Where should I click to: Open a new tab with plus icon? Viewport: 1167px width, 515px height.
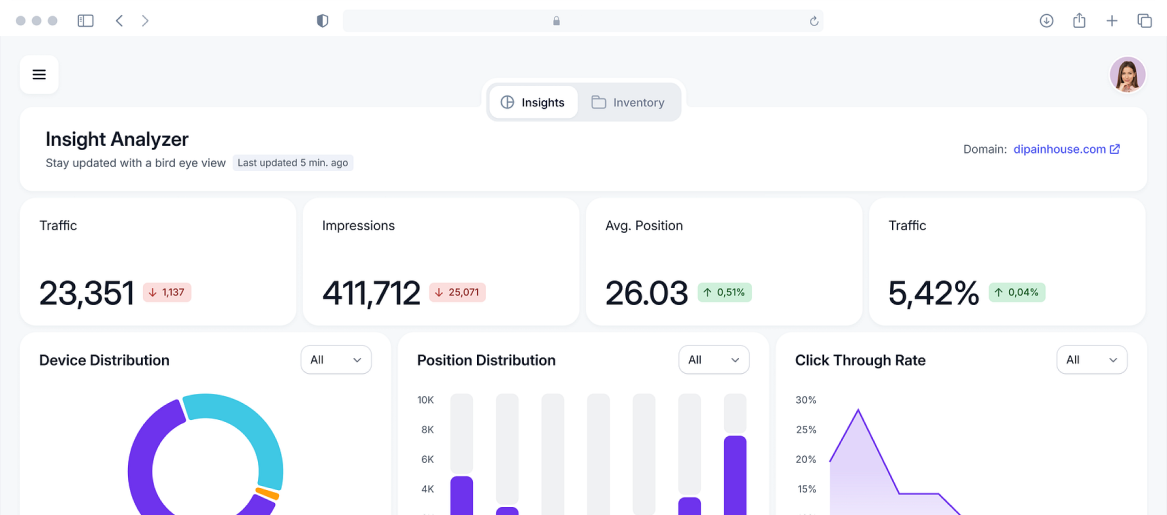1112,21
